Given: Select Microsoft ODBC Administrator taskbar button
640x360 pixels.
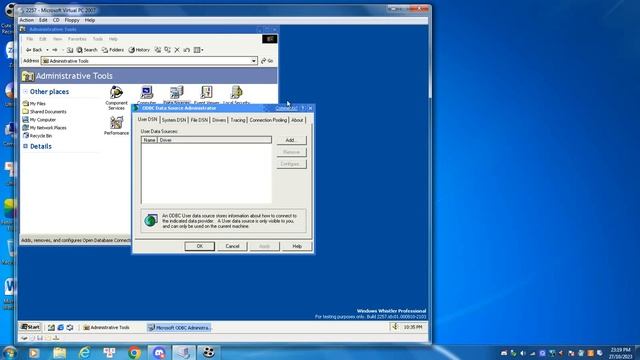Looking at the screenshot, I should (x=179, y=327).
